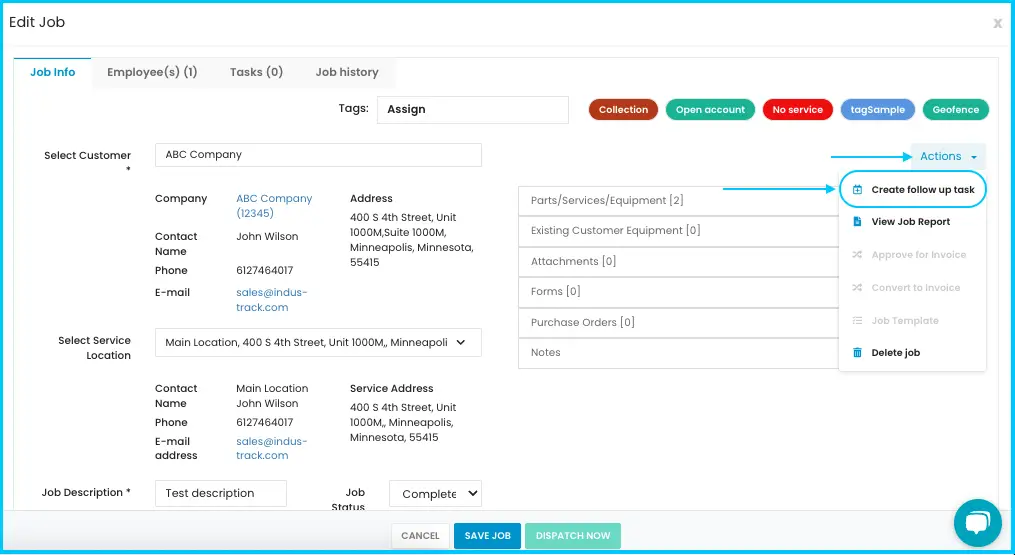Expand the Notes section
Image resolution: width=1015 pixels, height=555 pixels.
coord(678,353)
